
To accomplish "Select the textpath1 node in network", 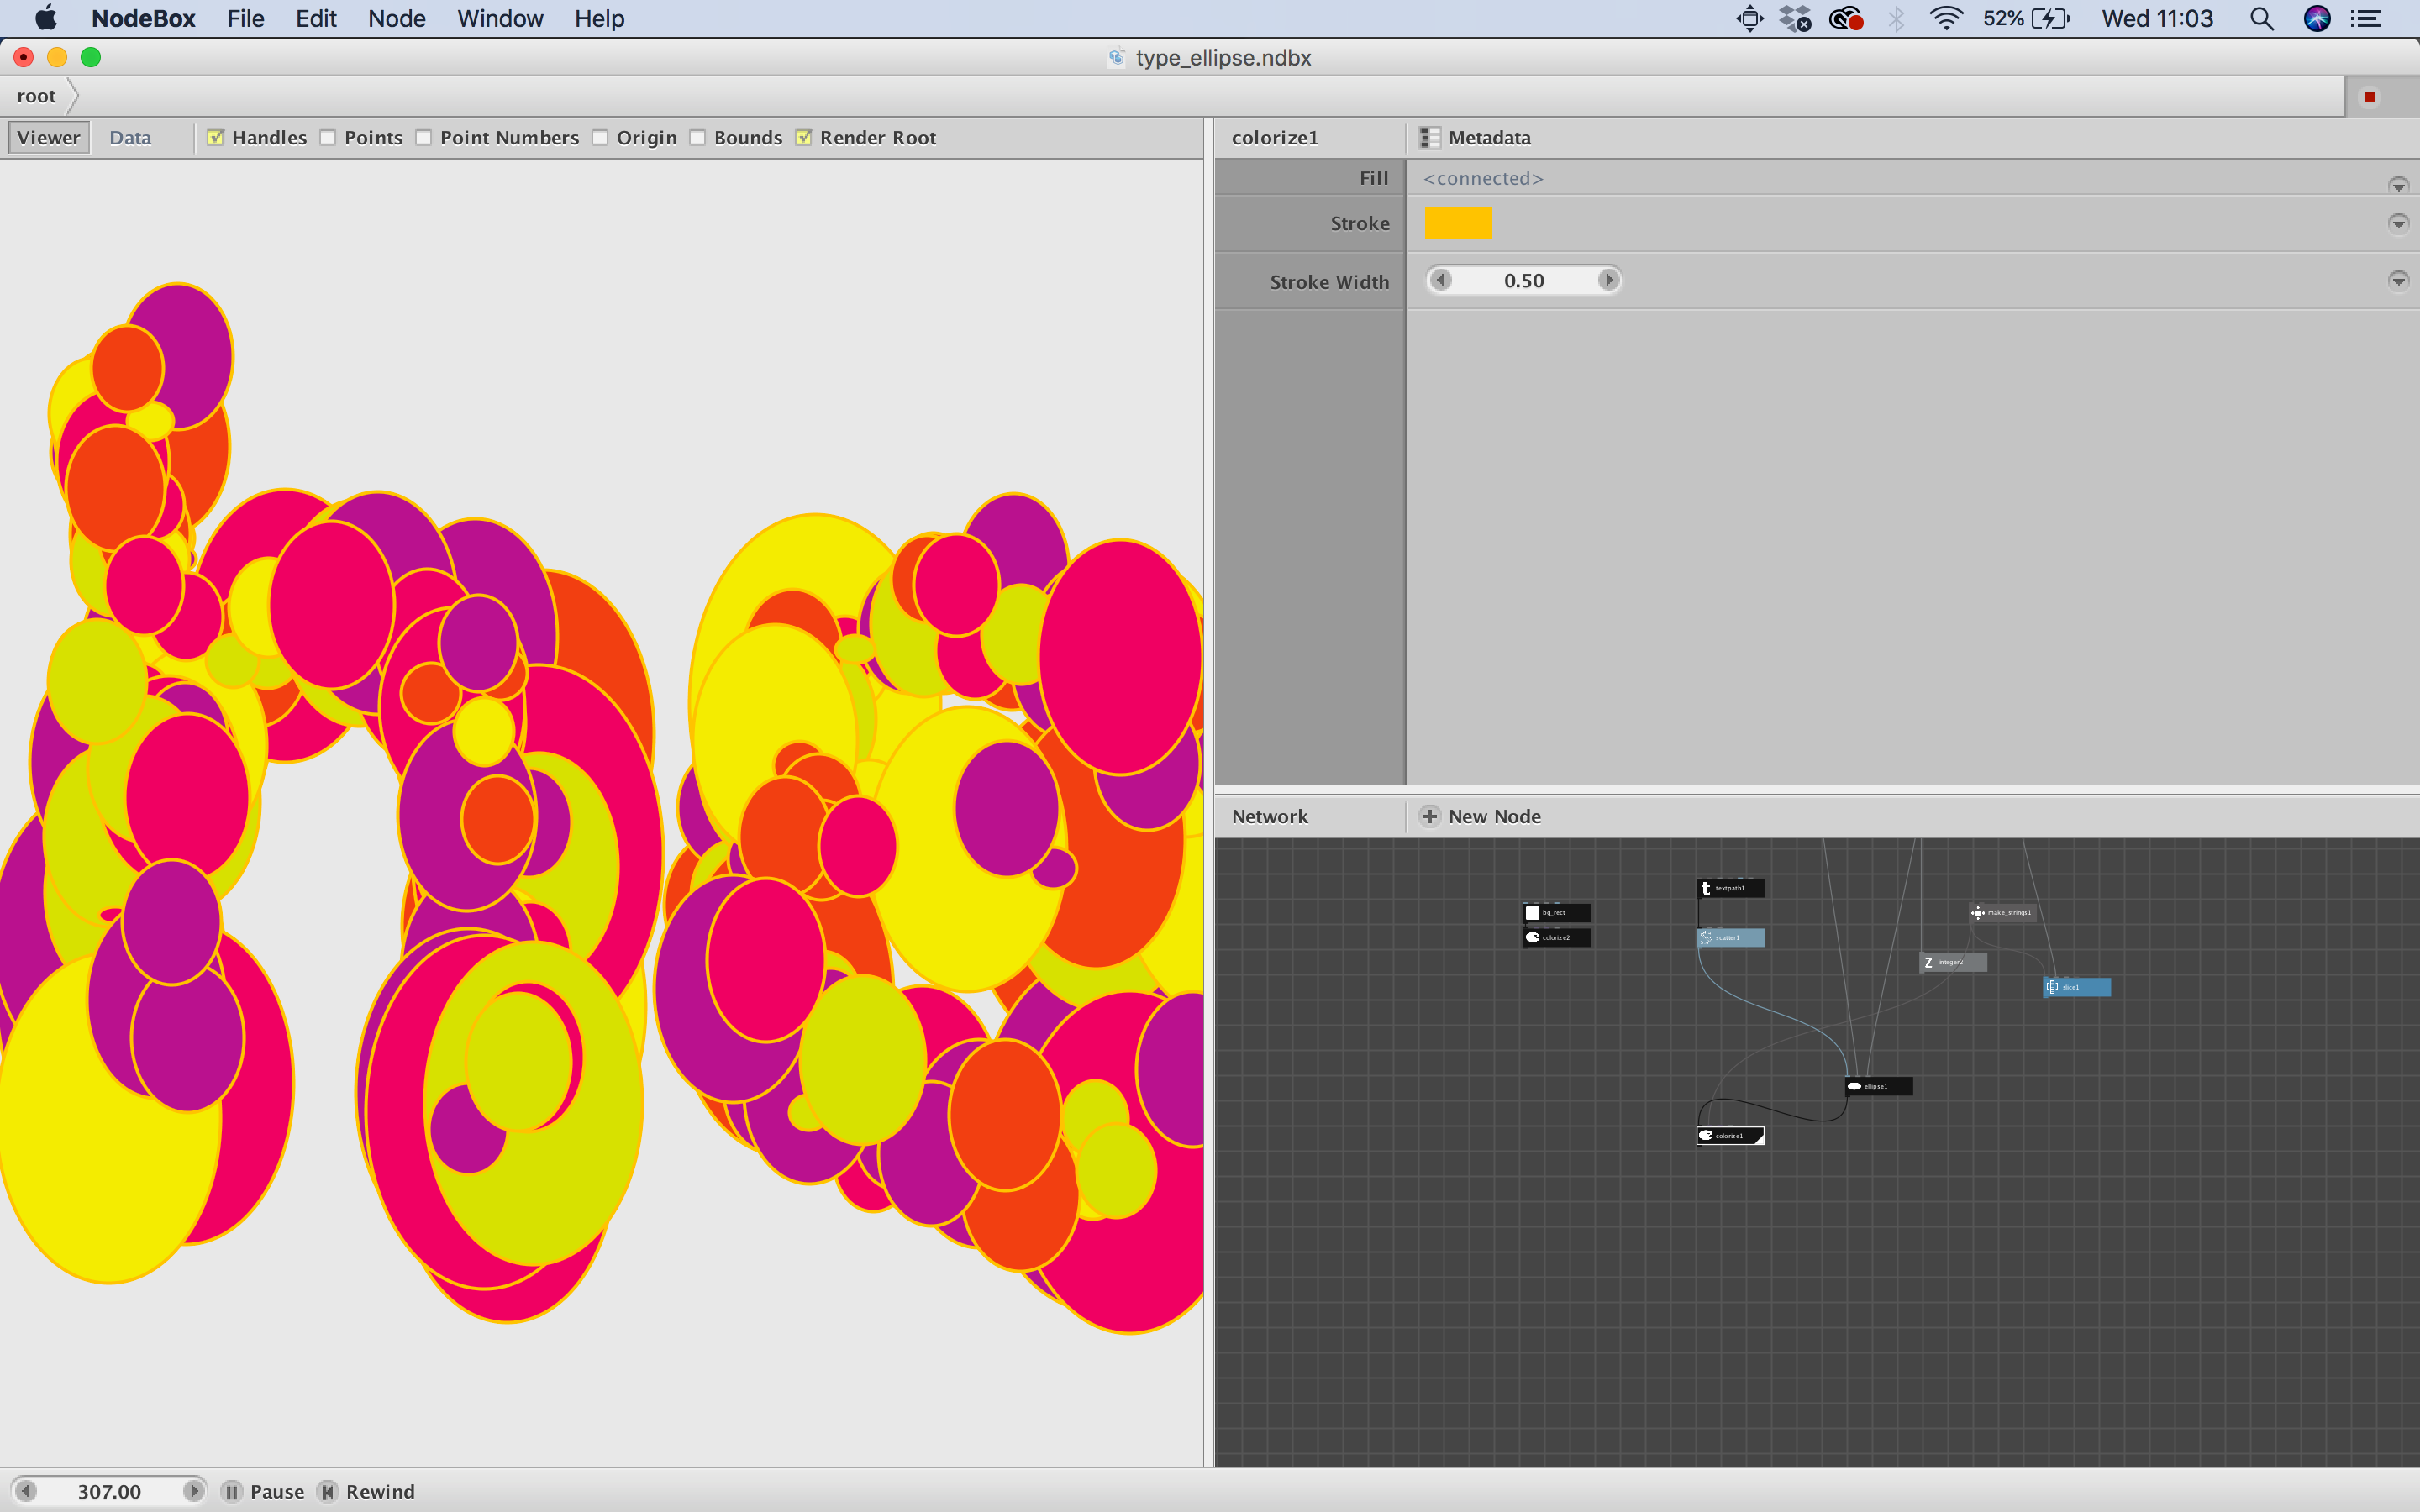I will point(1730,888).
